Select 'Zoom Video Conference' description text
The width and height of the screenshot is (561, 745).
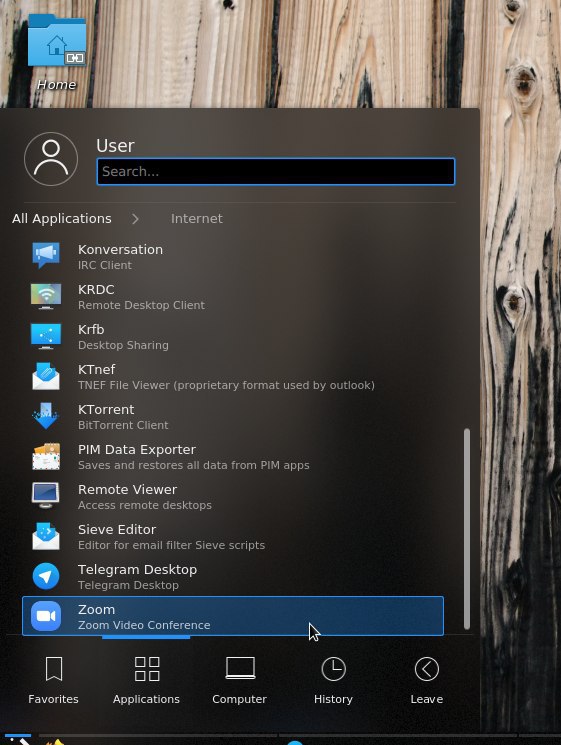[144, 625]
